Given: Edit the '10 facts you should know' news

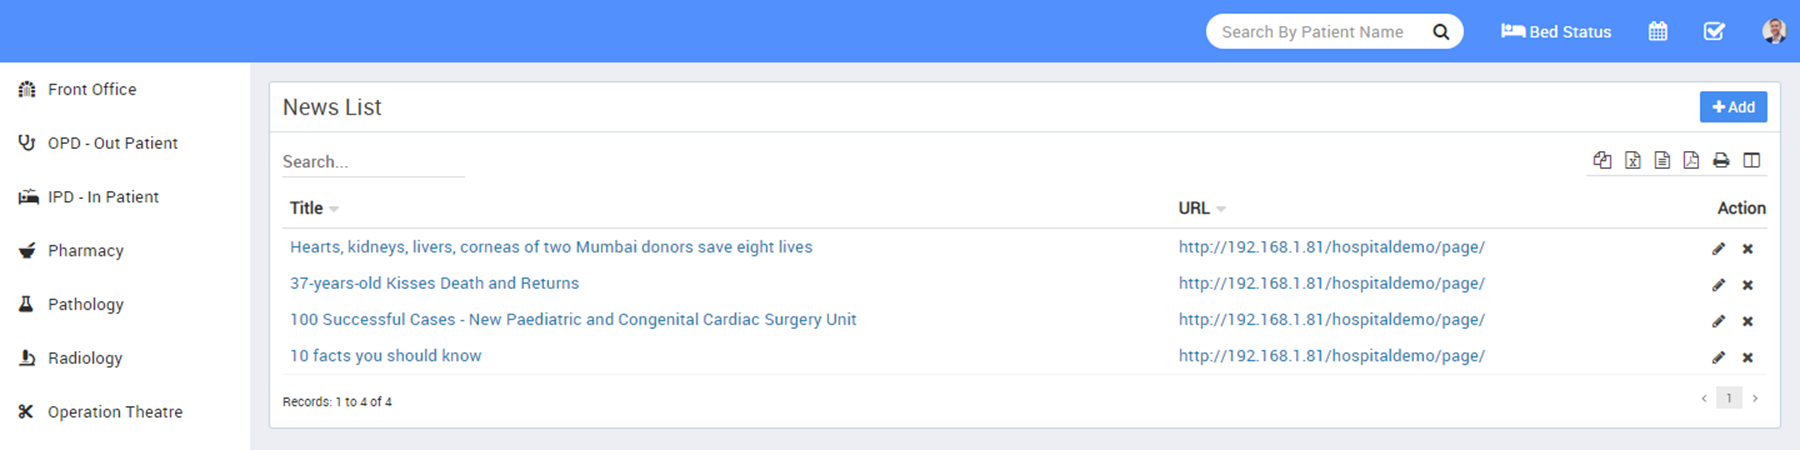Looking at the screenshot, I should point(1718,357).
